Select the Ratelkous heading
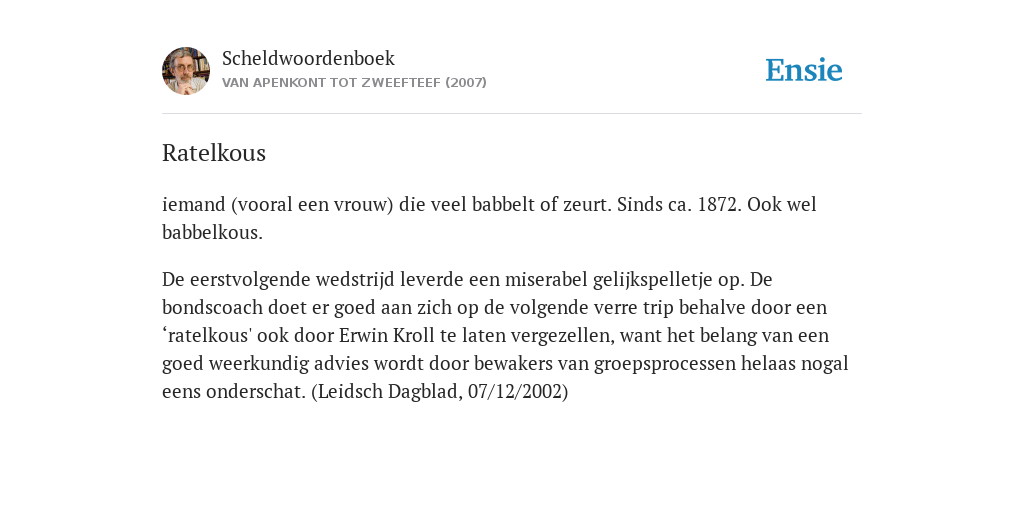 click(214, 153)
